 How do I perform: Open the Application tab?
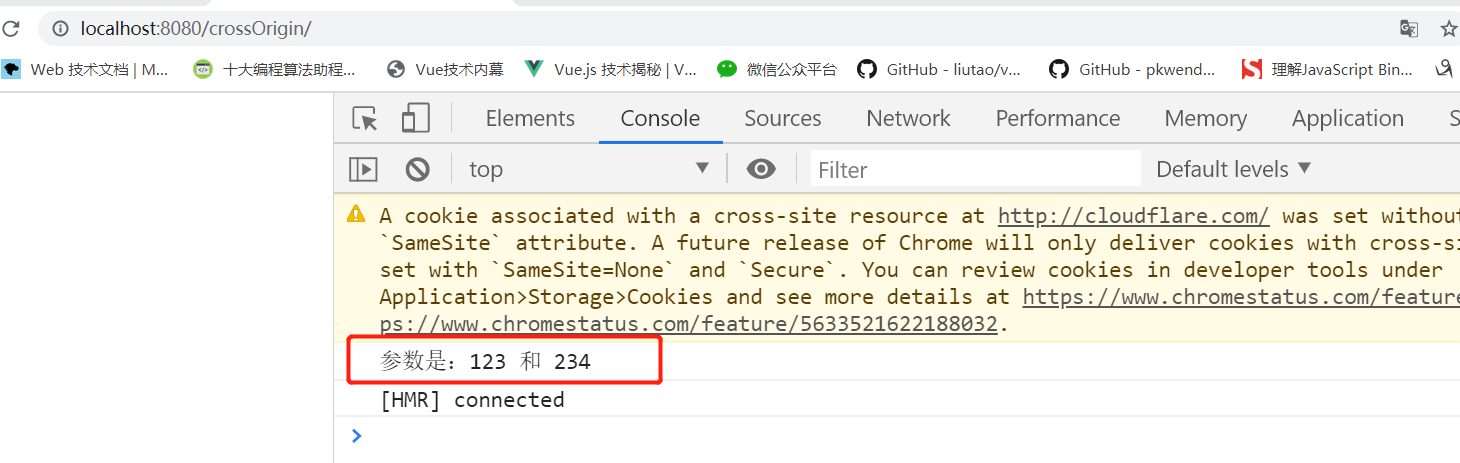(1347, 118)
